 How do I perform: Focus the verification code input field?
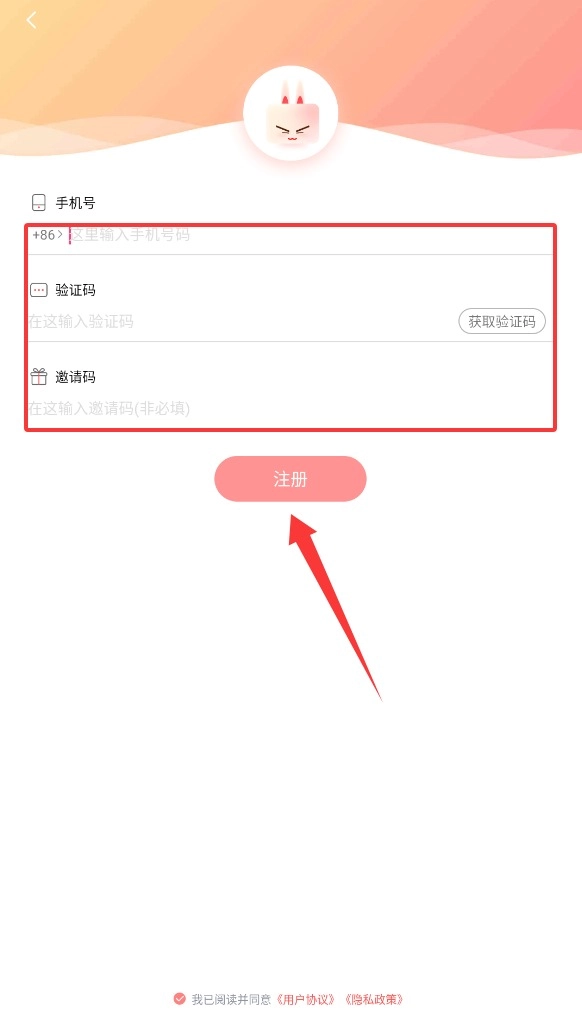(240, 321)
